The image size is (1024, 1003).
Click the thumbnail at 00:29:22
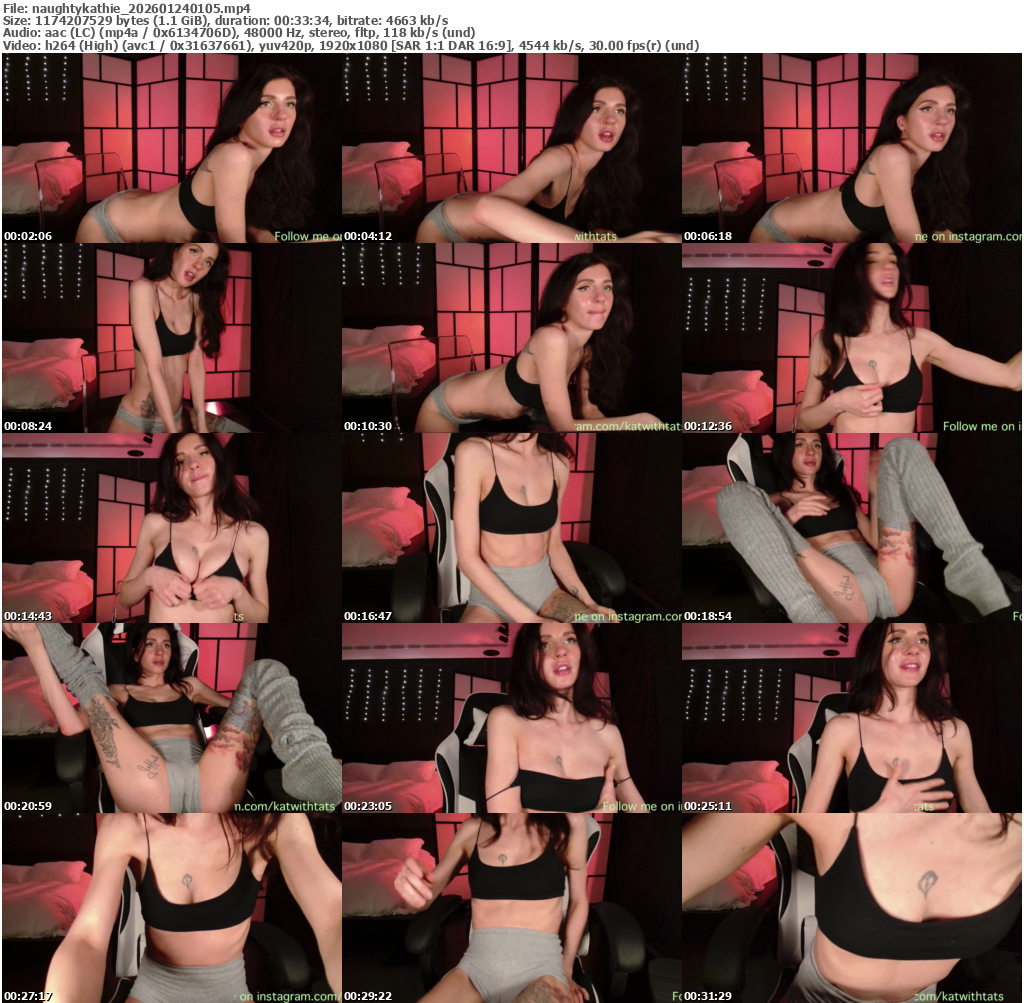(511, 908)
